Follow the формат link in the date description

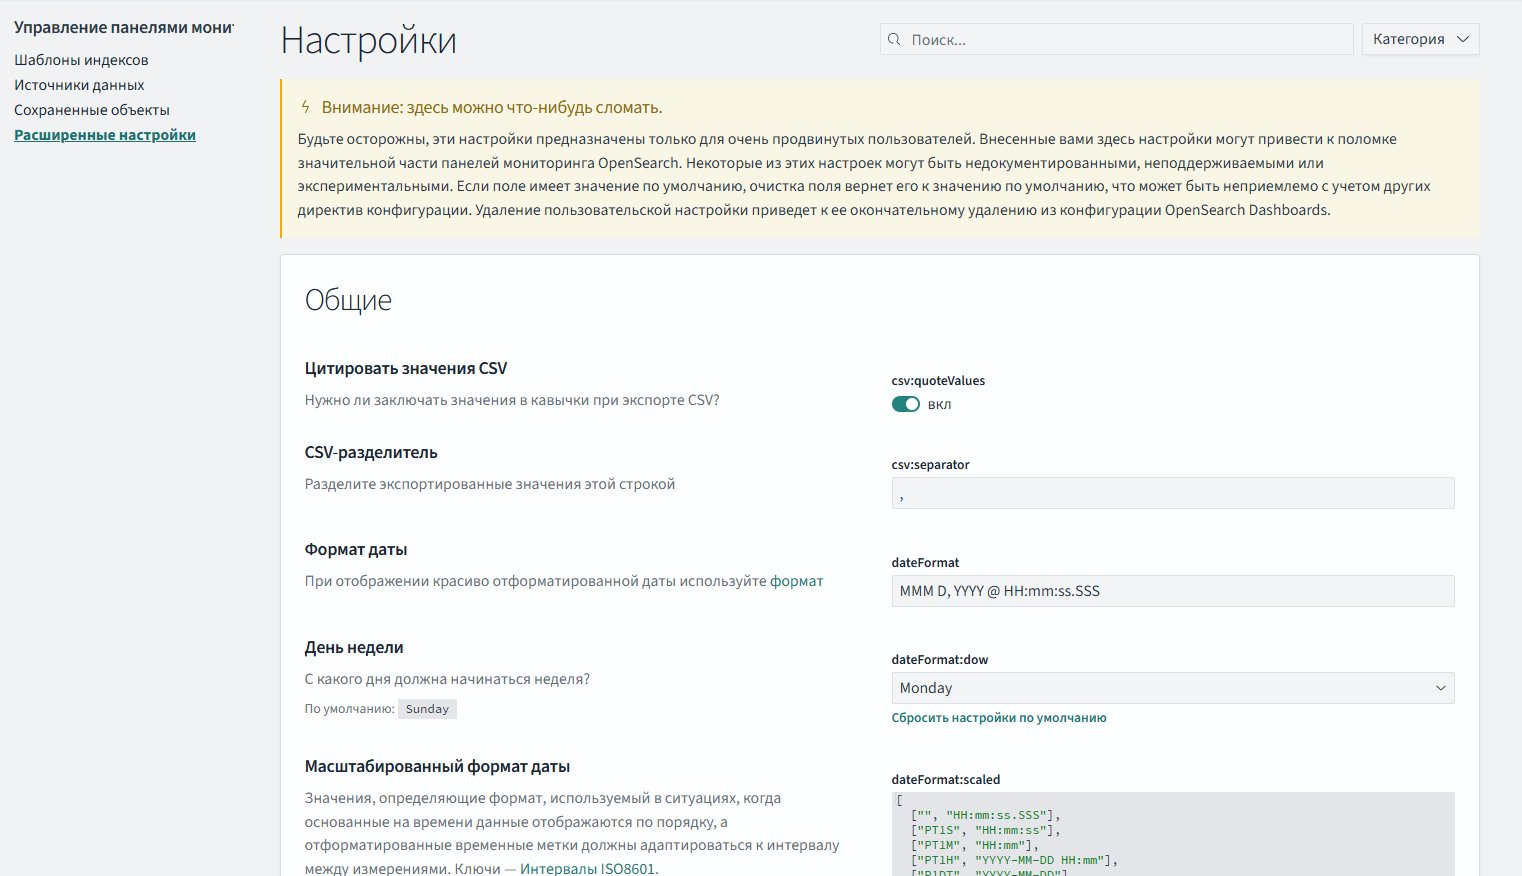[x=796, y=581]
